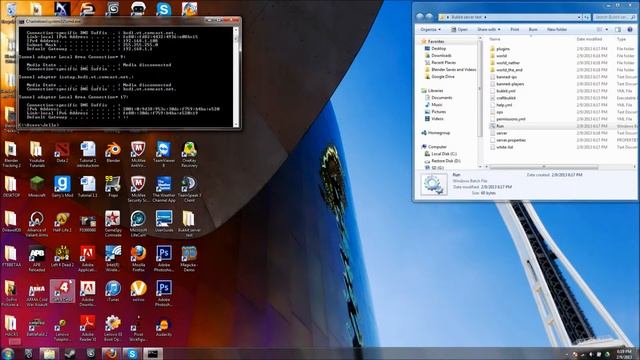Open the Skype icon at top of desktop
Image resolution: width=640 pixels, height=360 pixels.
[164, 9]
